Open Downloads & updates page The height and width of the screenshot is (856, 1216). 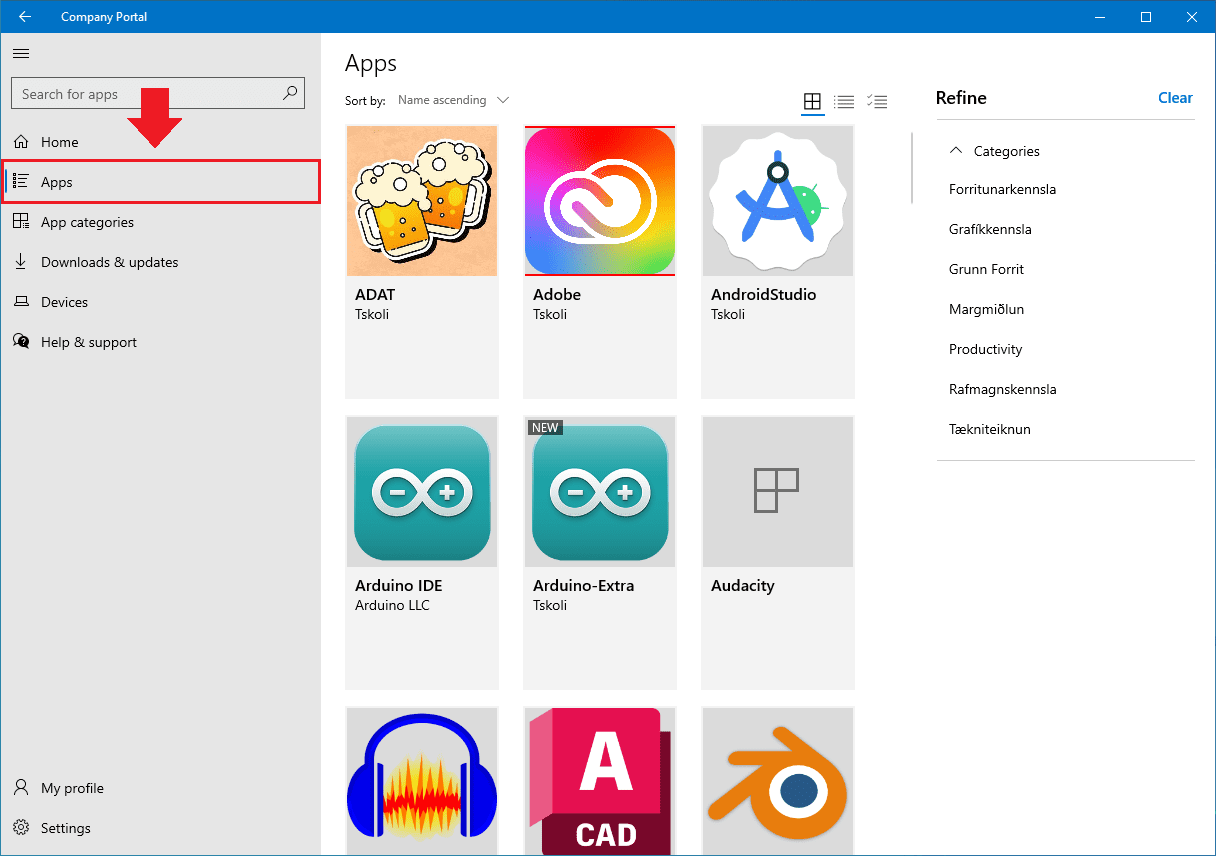[109, 262]
